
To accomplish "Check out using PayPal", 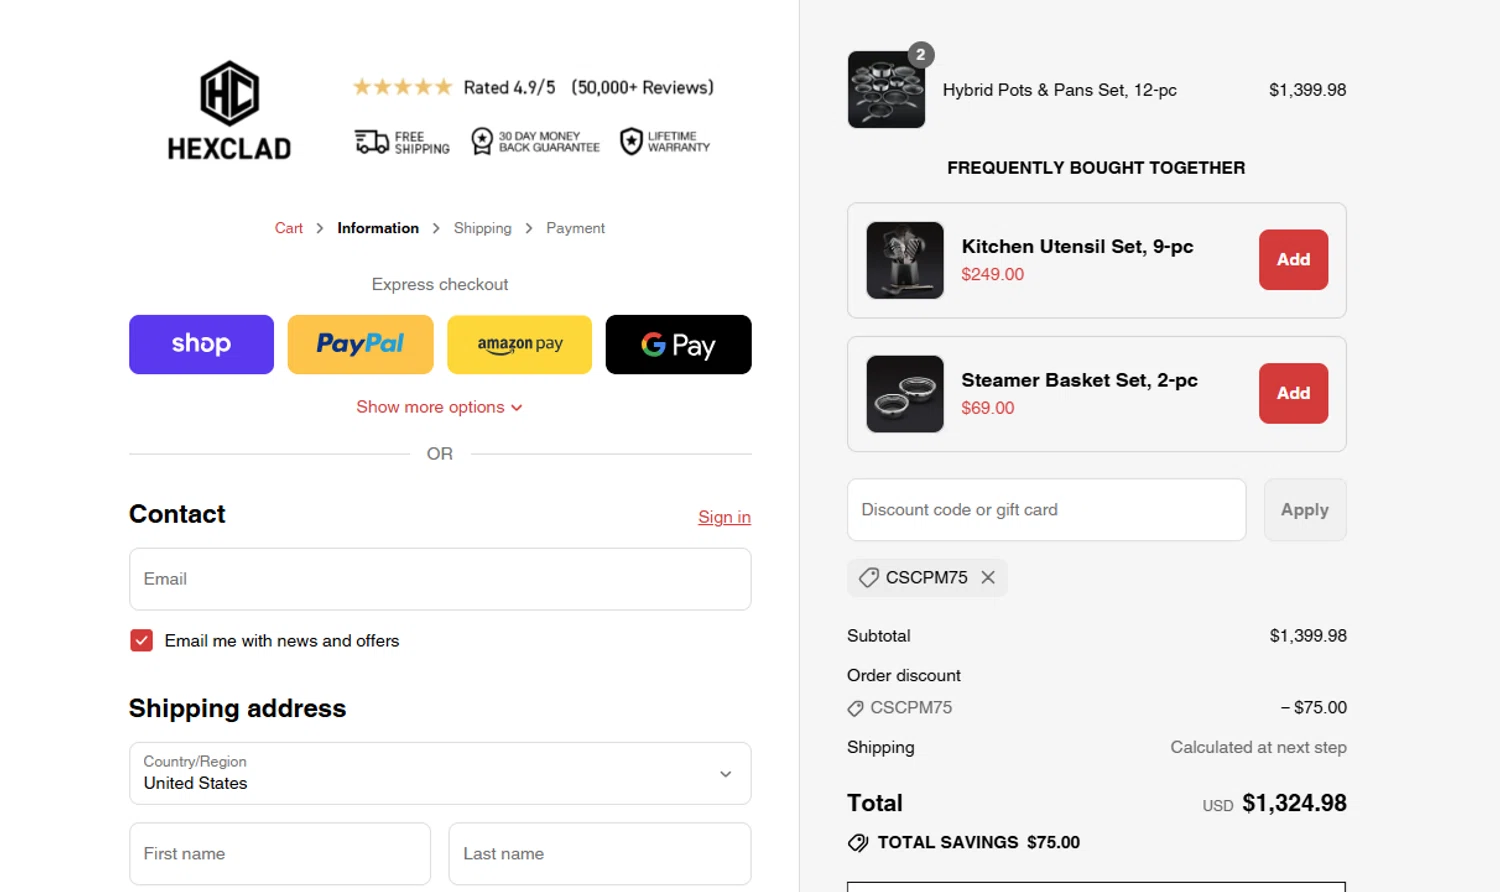I will coord(360,345).
